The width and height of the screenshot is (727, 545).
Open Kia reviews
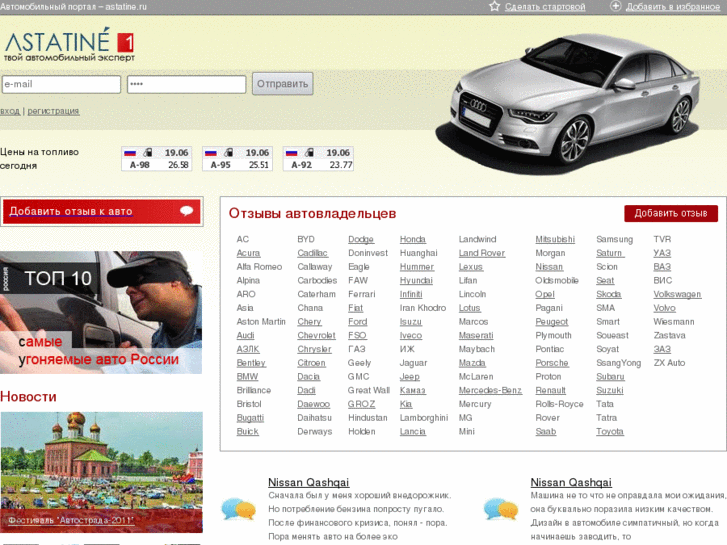pyautogui.click(x=406, y=404)
